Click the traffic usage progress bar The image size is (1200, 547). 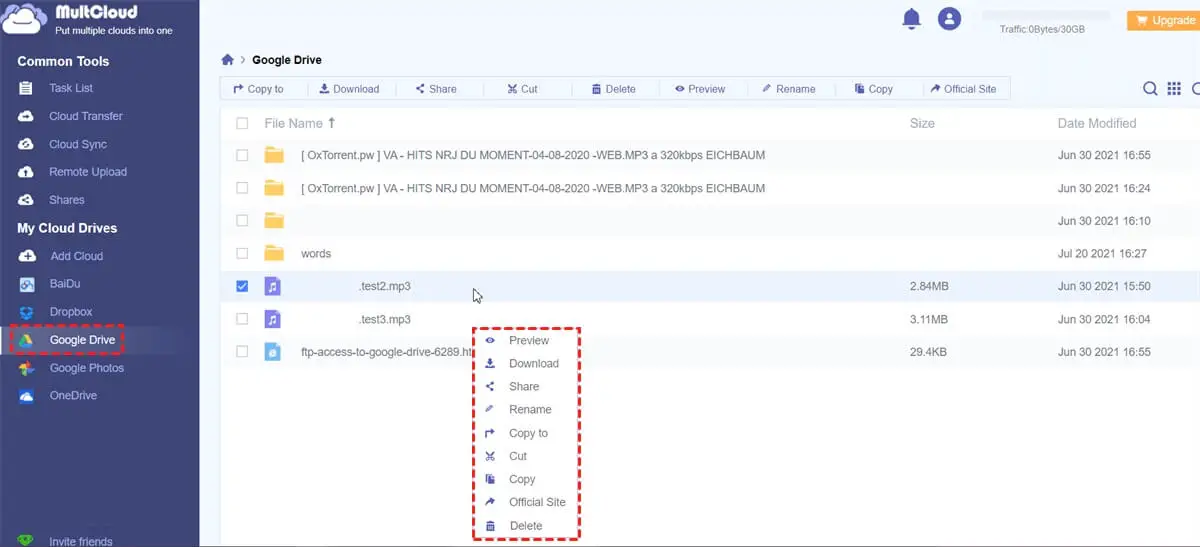click(1046, 16)
